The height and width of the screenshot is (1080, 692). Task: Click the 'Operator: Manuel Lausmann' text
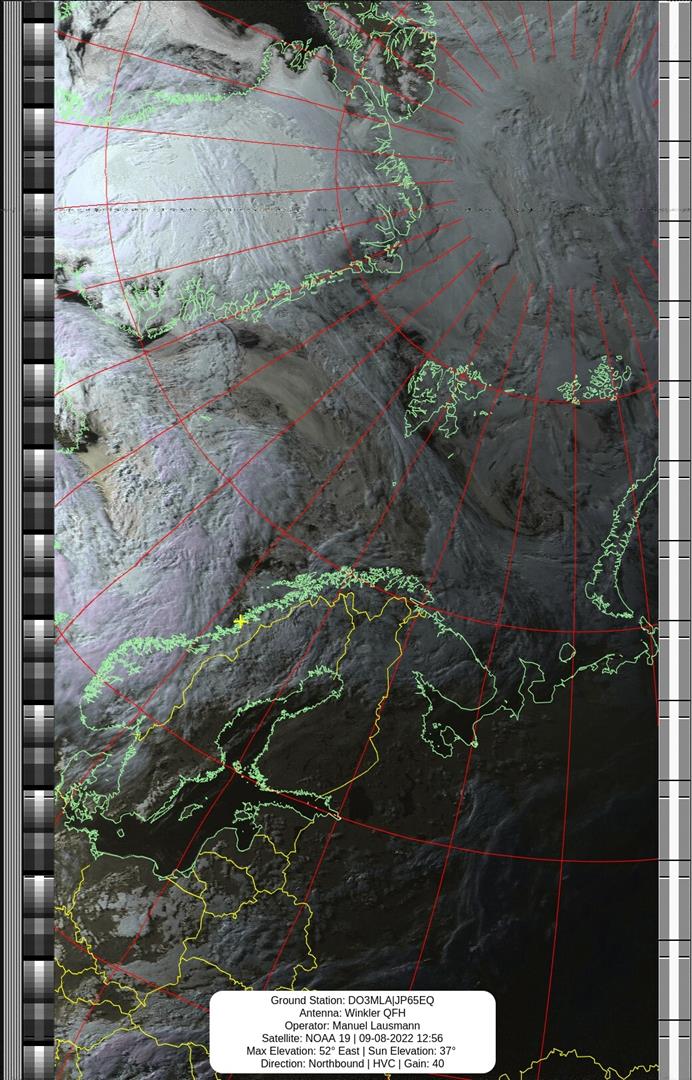coord(352,1026)
